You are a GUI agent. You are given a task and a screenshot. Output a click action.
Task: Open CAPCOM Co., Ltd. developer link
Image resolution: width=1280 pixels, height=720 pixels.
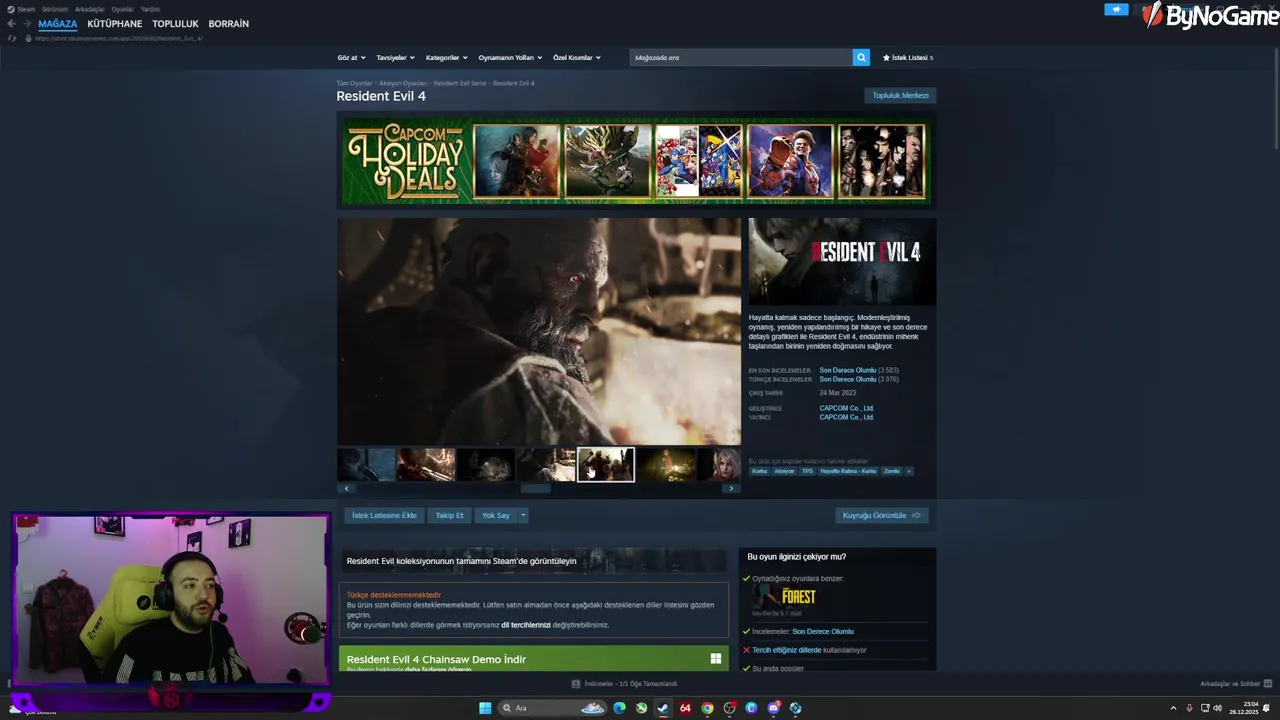tap(846, 408)
